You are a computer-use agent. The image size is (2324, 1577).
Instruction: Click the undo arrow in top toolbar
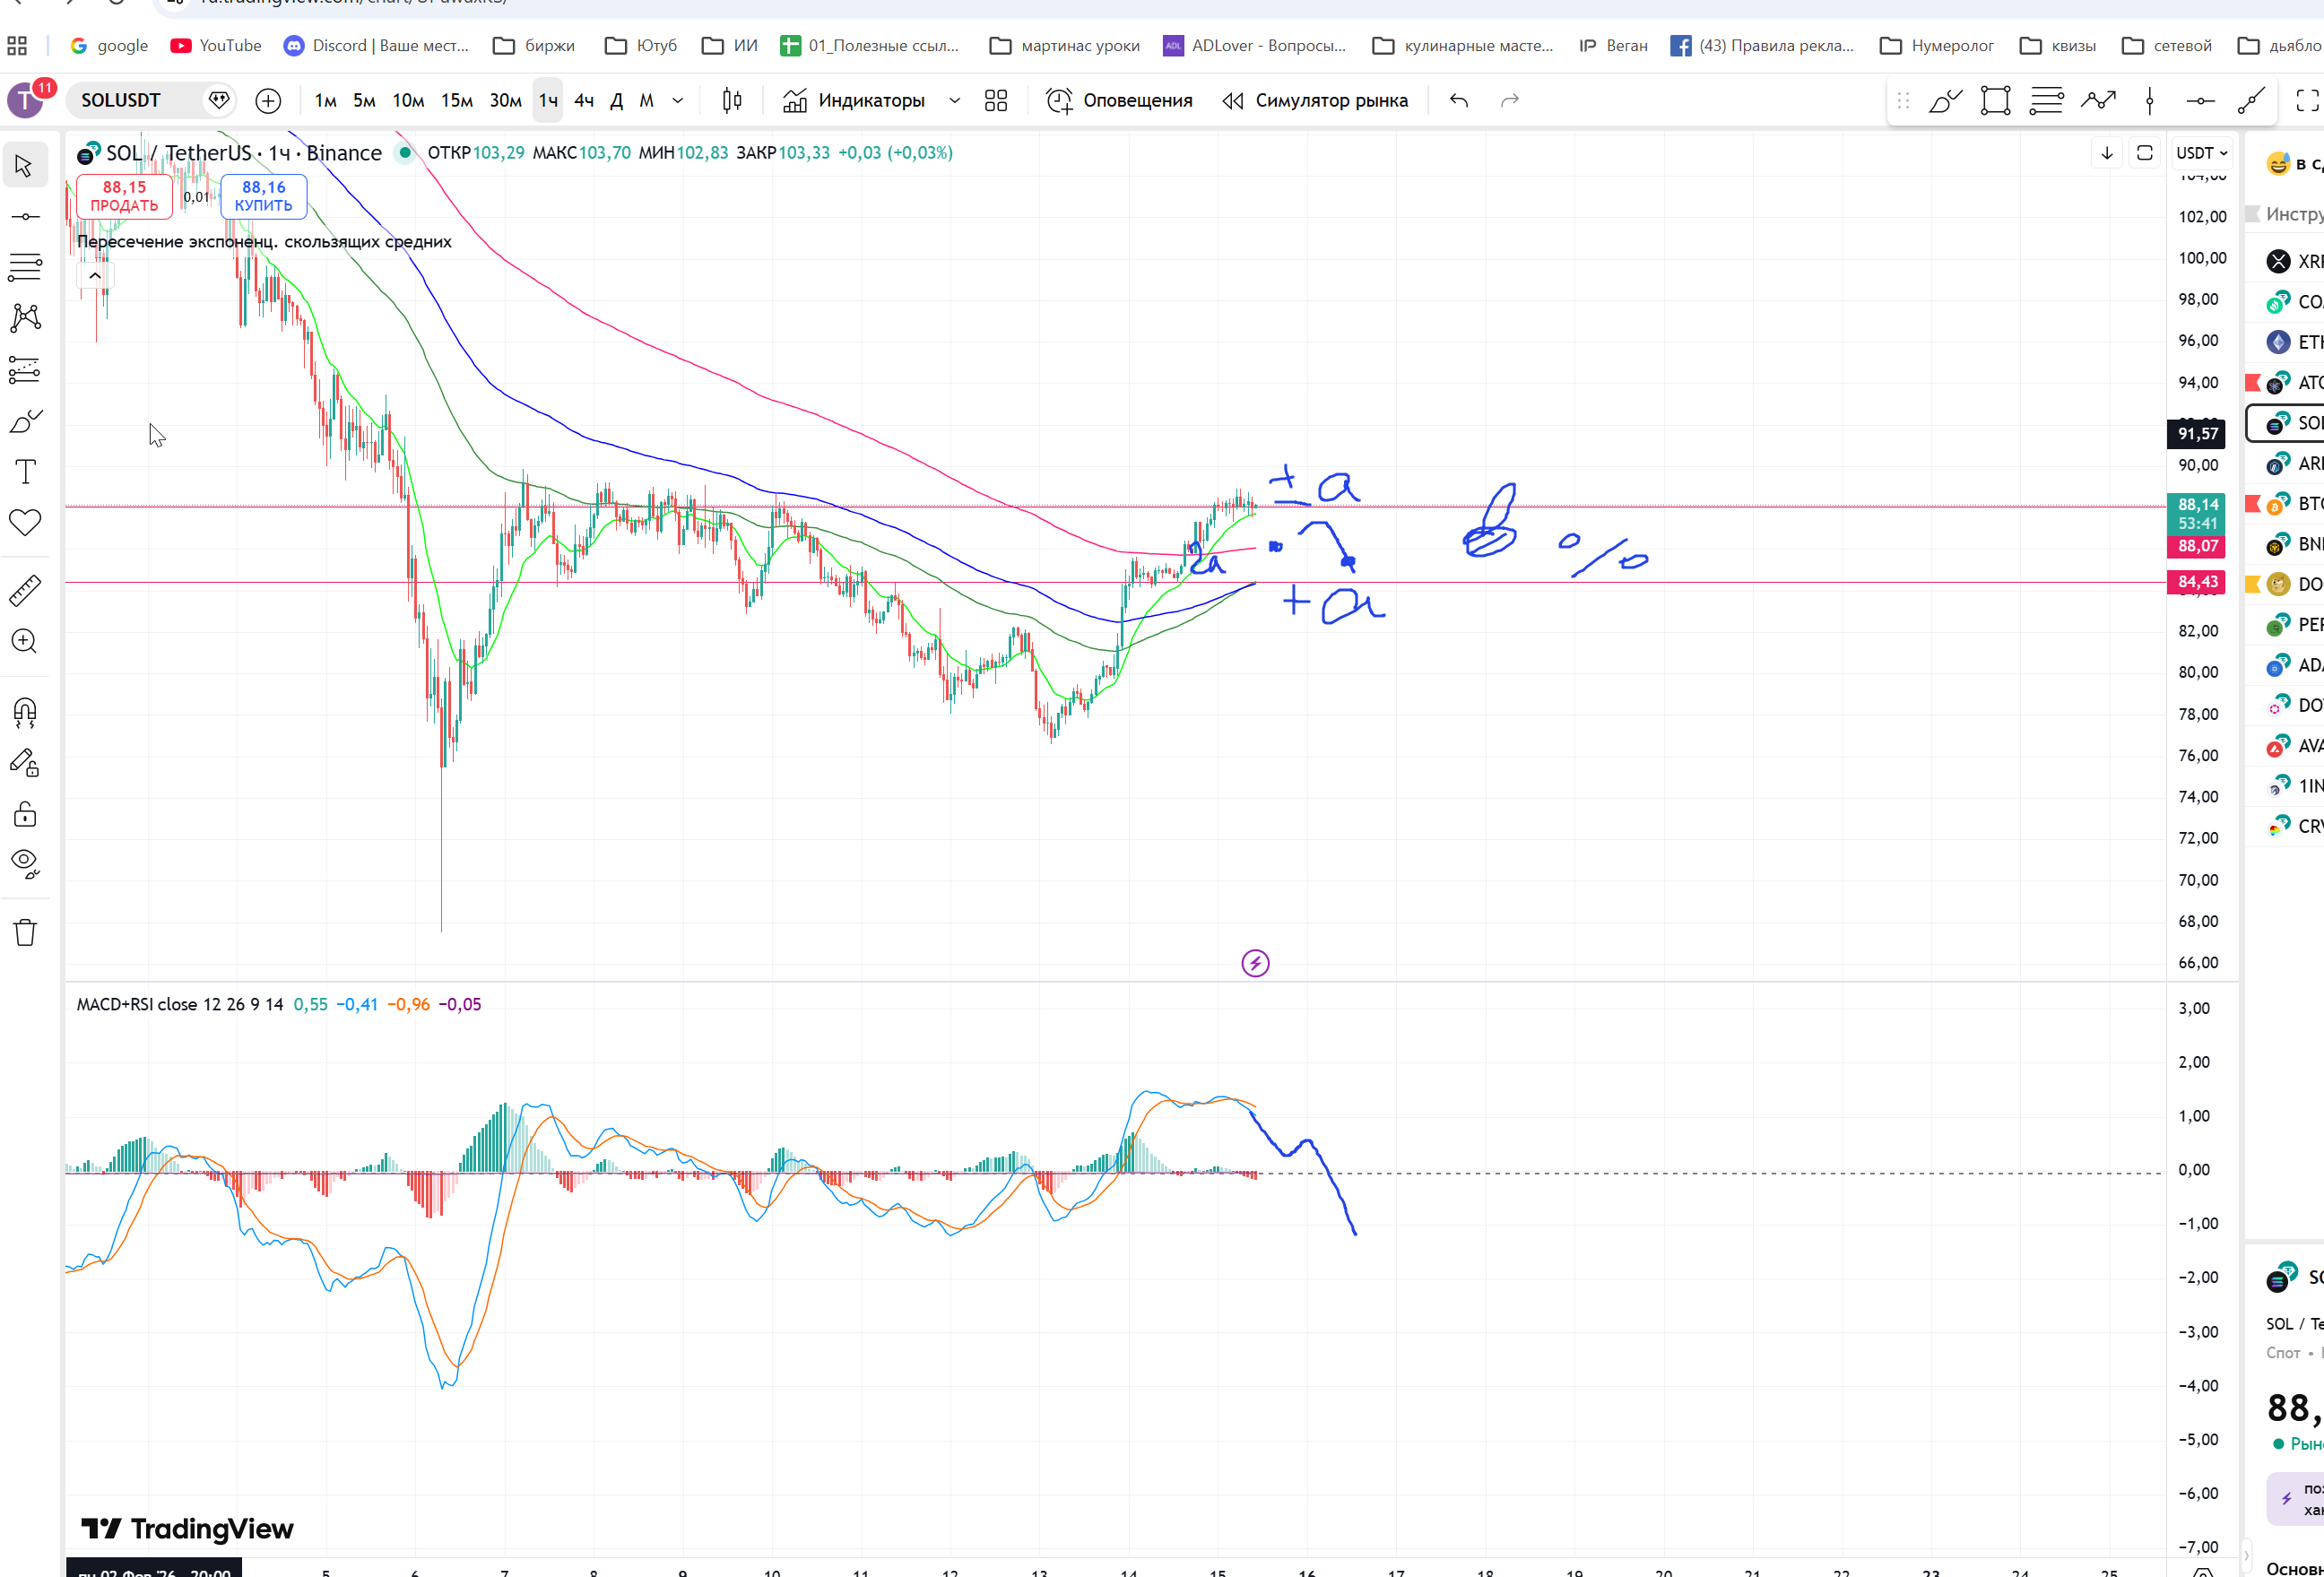(1459, 100)
